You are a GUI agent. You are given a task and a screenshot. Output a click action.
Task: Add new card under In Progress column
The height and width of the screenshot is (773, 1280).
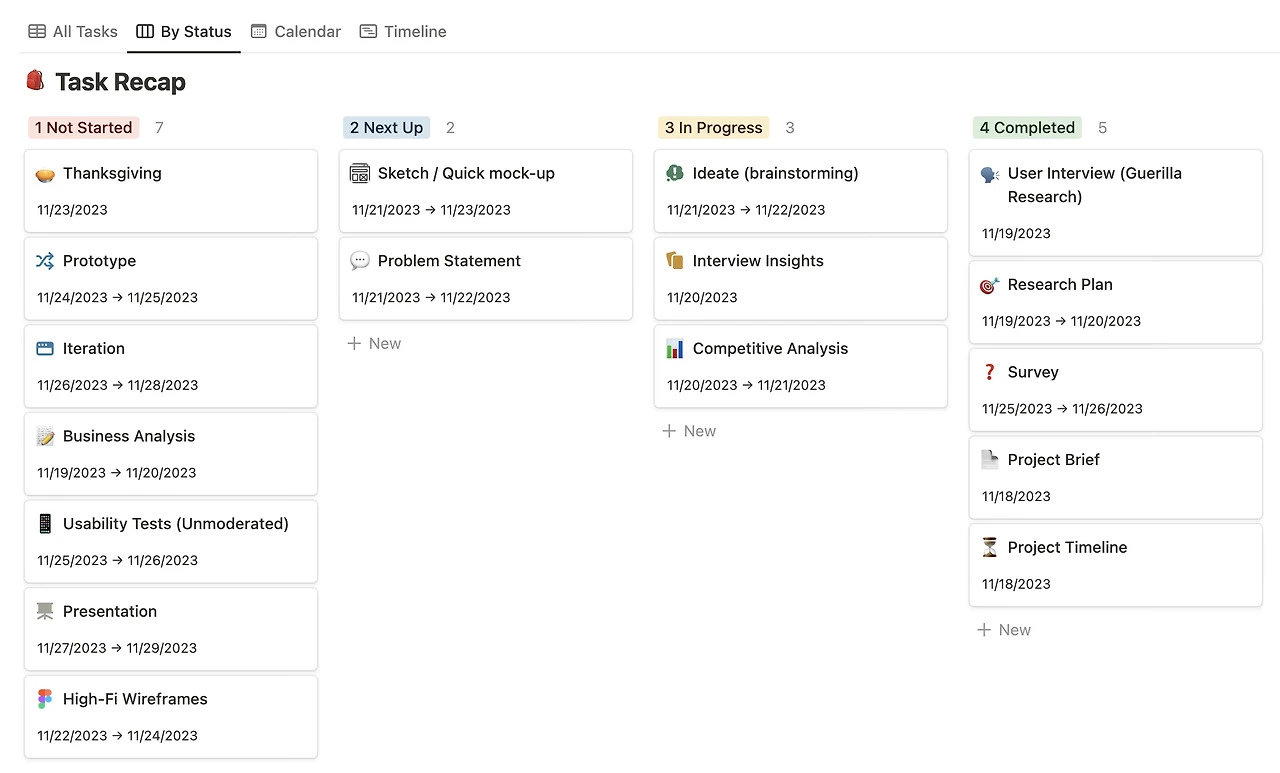pos(689,431)
